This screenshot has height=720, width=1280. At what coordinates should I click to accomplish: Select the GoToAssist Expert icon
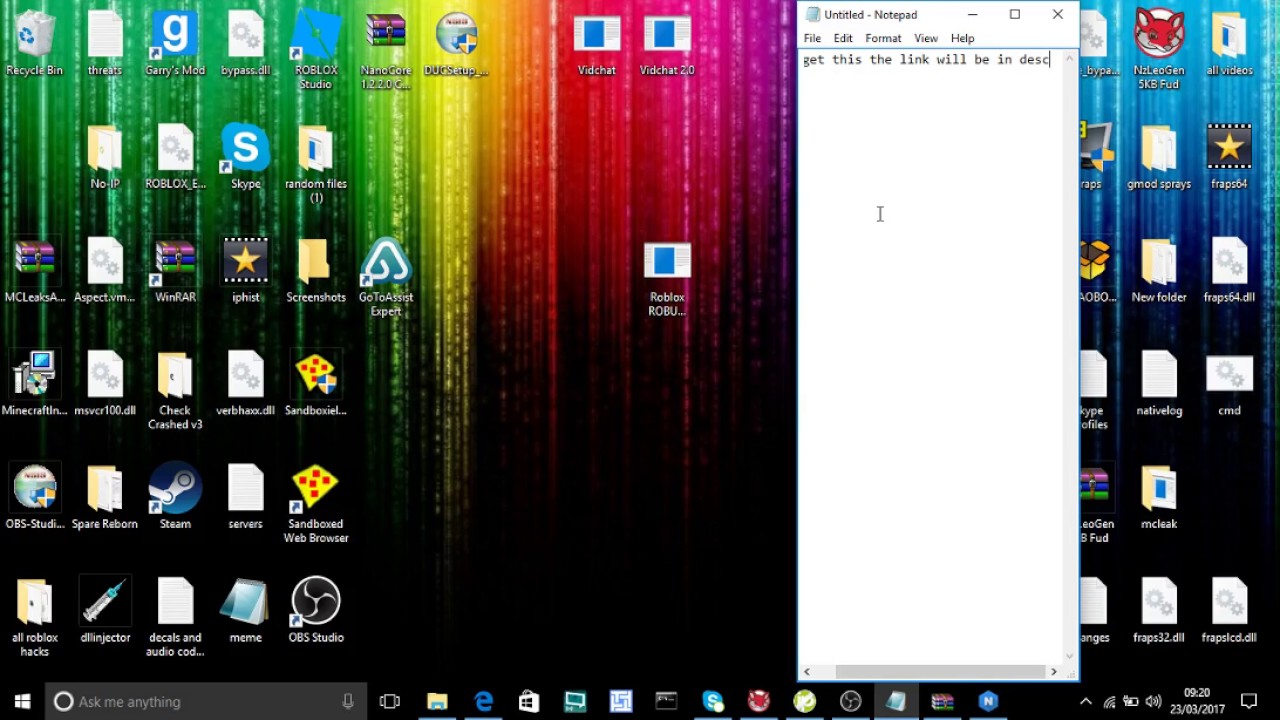tap(385, 278)
